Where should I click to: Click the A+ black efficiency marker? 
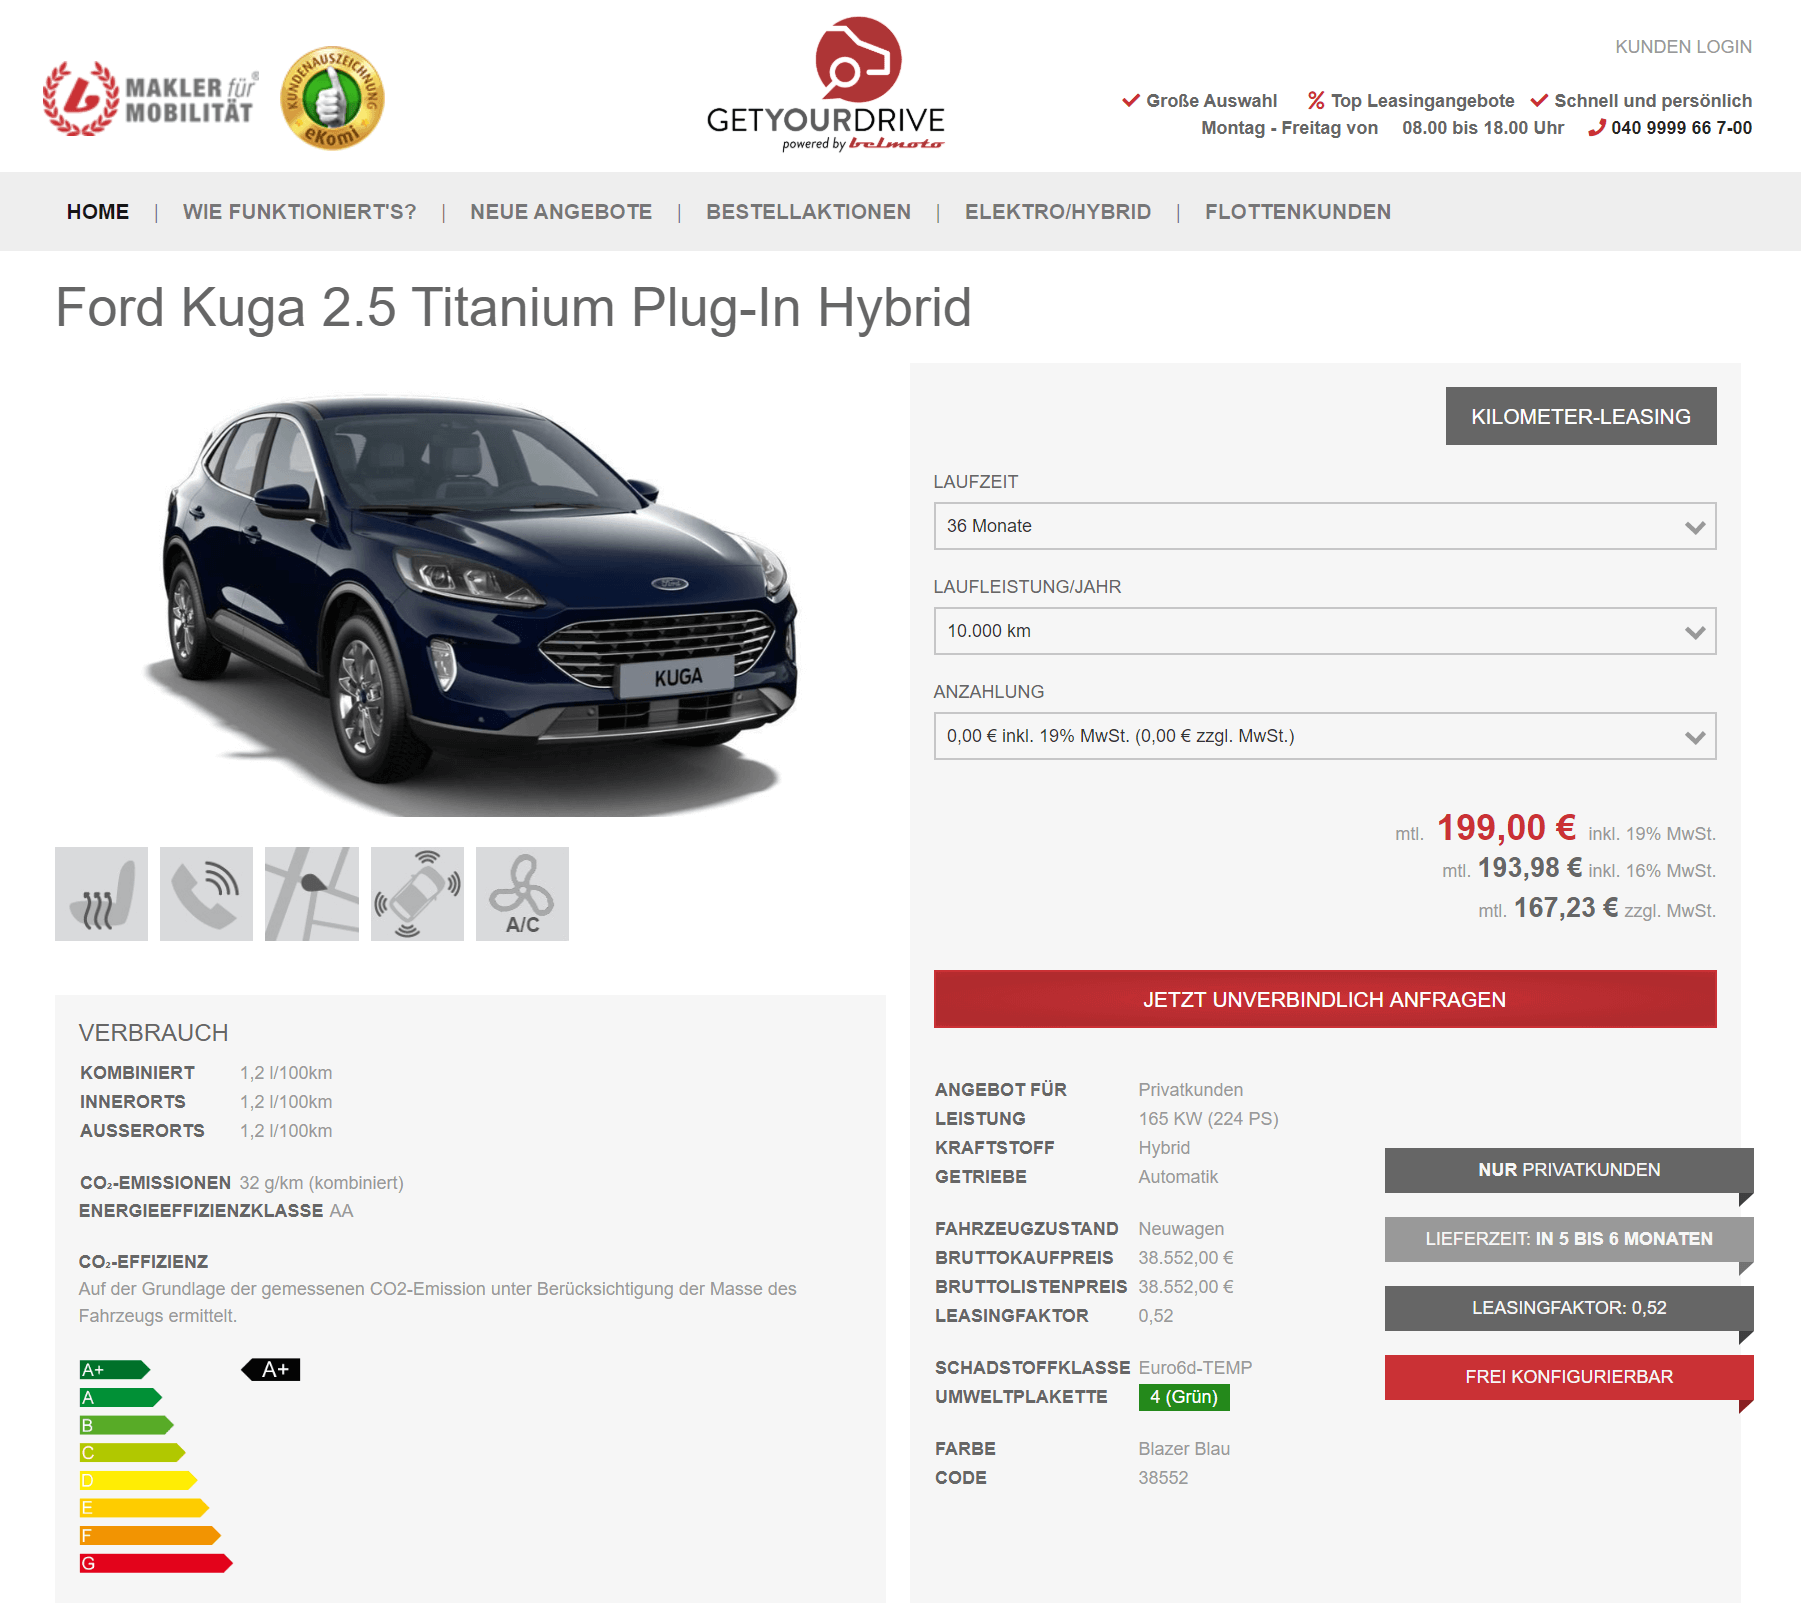[271, 1369]
